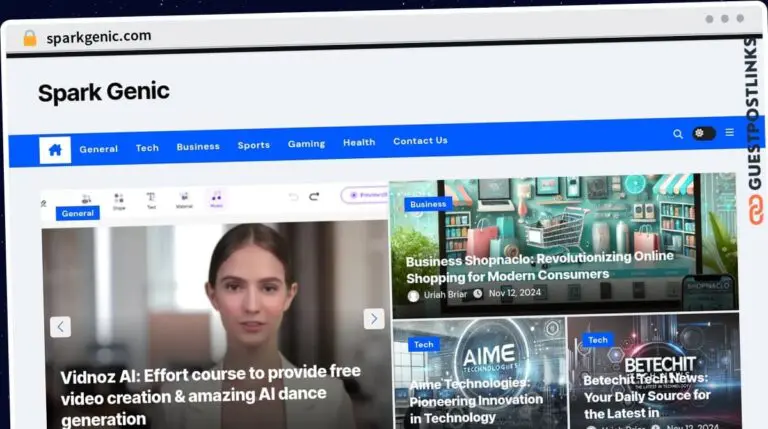
Task: Open the hamburger menu icon
Action: 730,133
